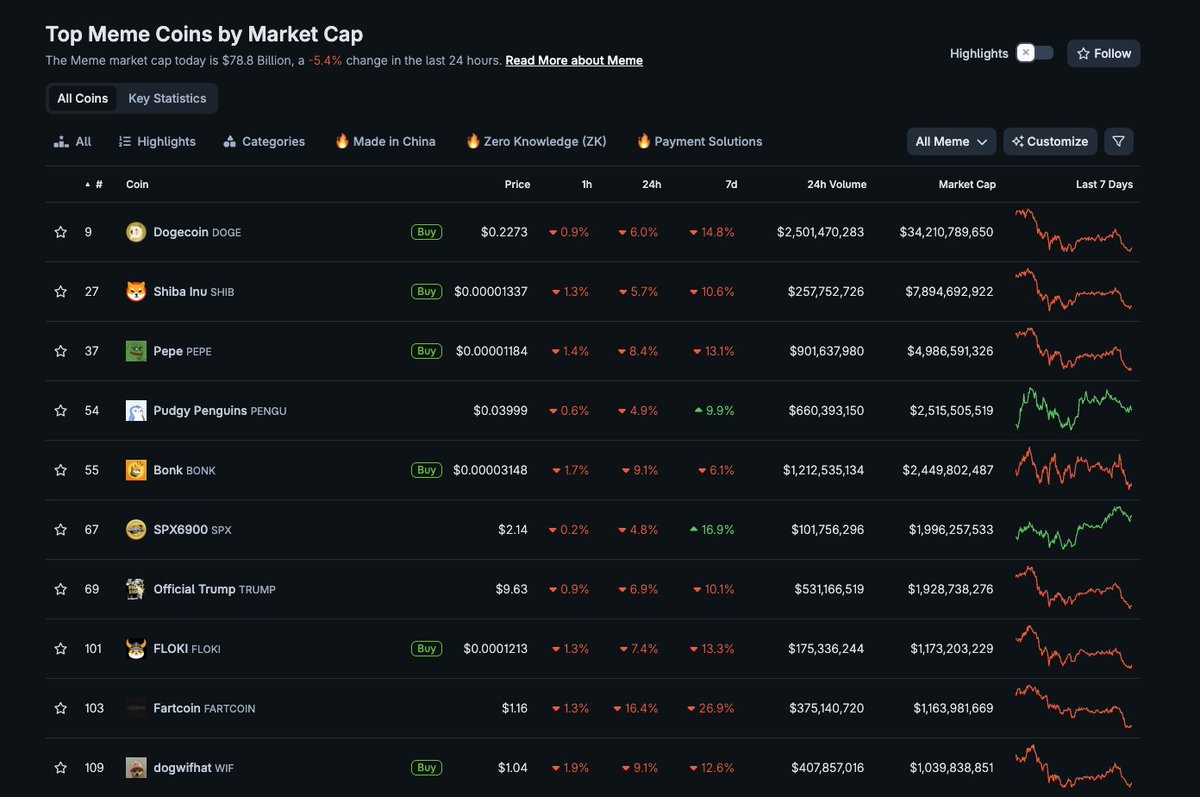Viewport: 1200px width, 797px height.
Task: Star Dogecoin as a favorite
Action: [x=61, y=232]
